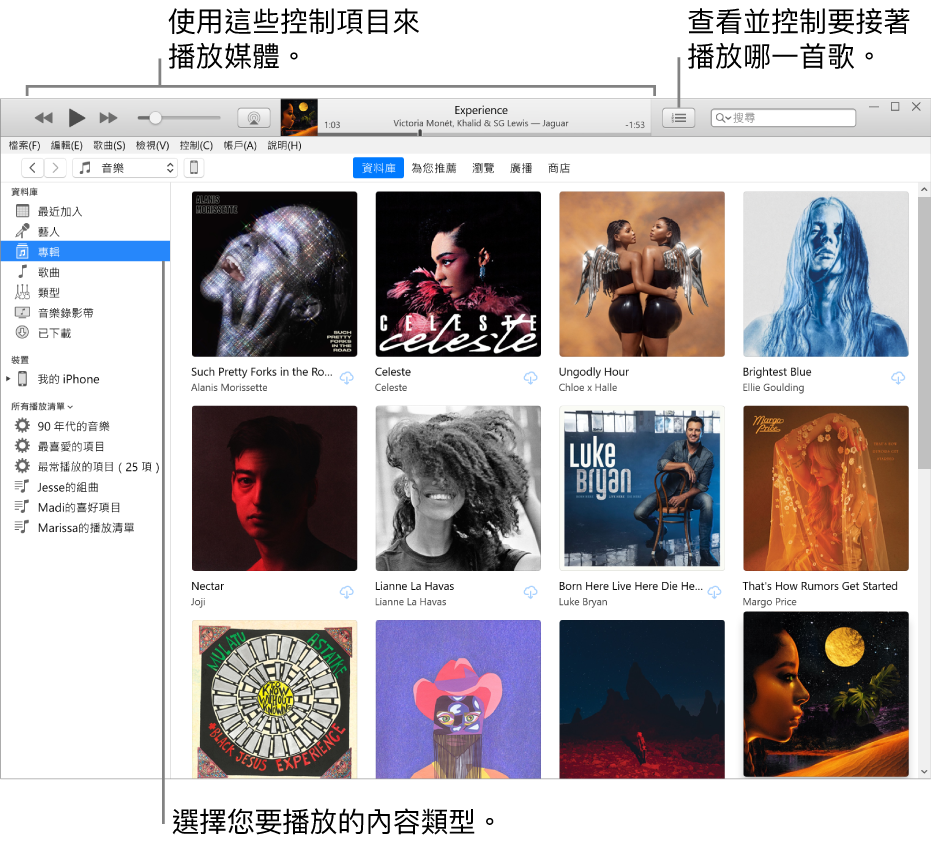Switch to the 瀏覽 tab
931x841 pixels.
[x=483, y=168]
